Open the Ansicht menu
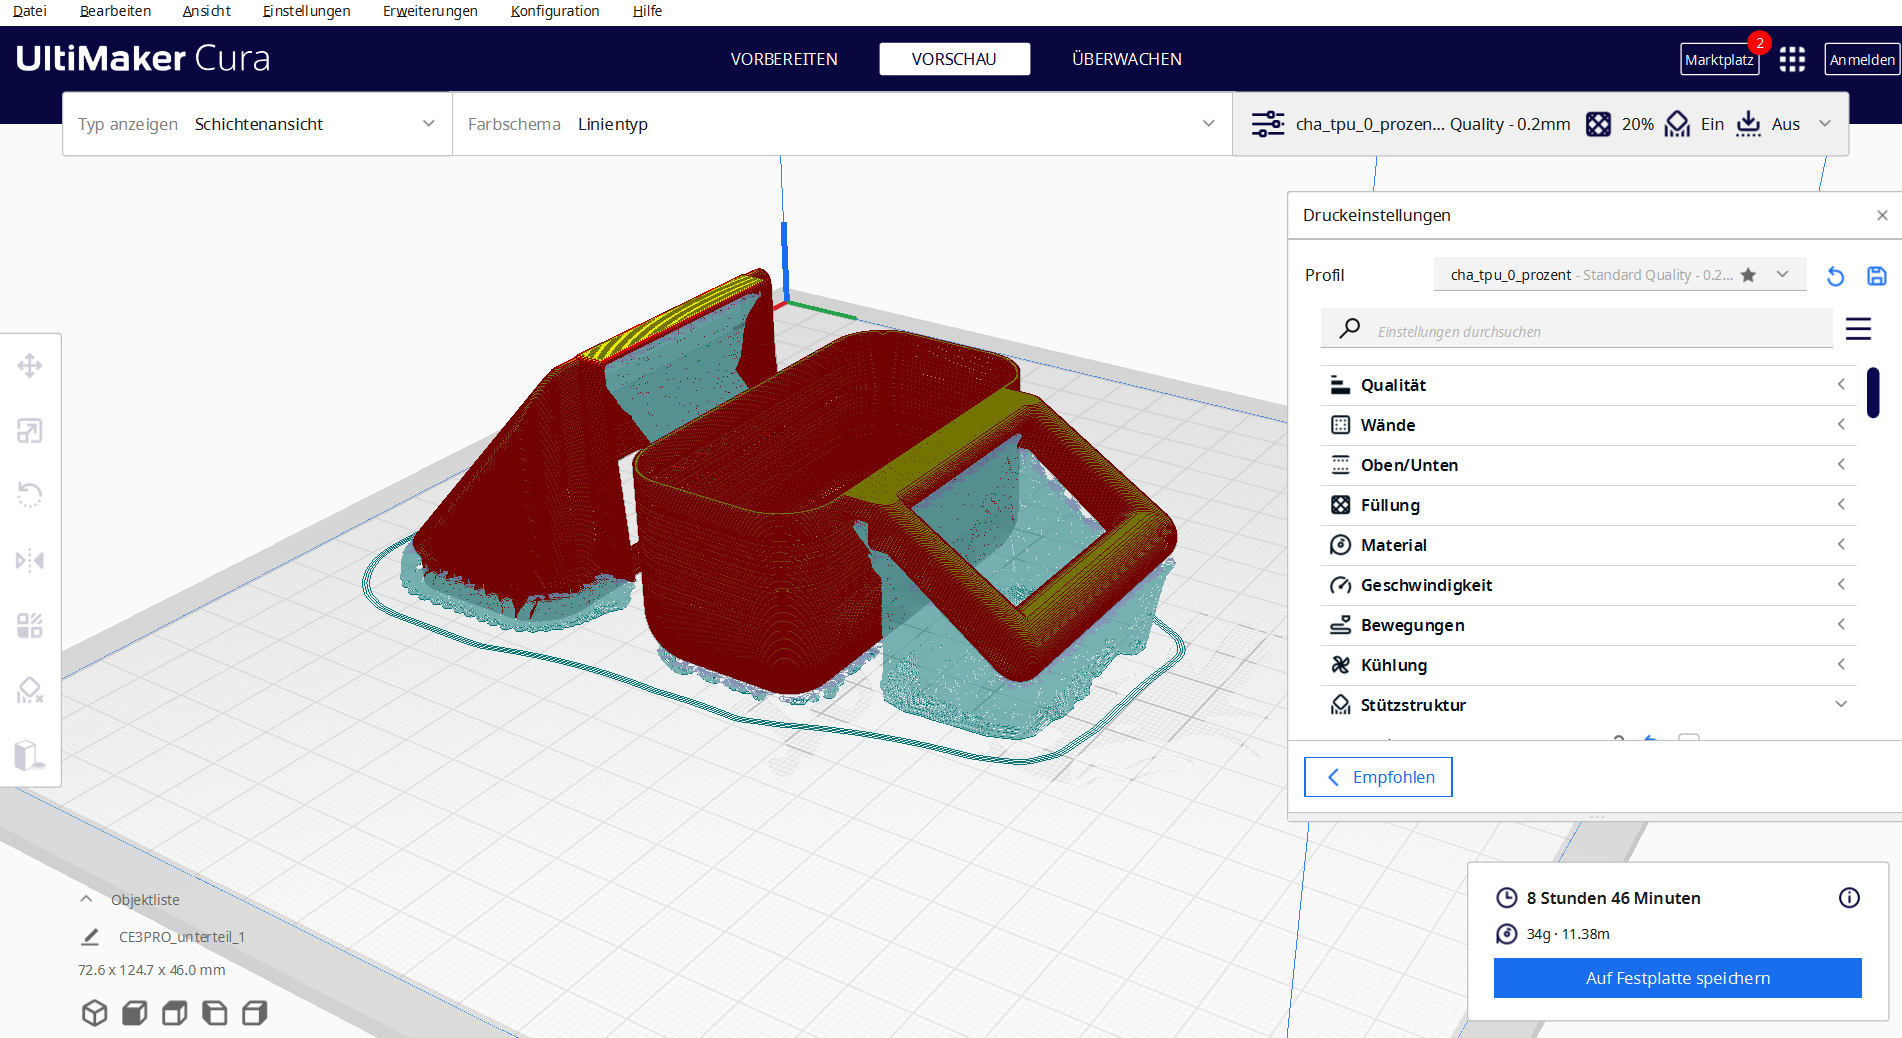The height and width of the screenshot is (1038, 1902). (207, 11)
